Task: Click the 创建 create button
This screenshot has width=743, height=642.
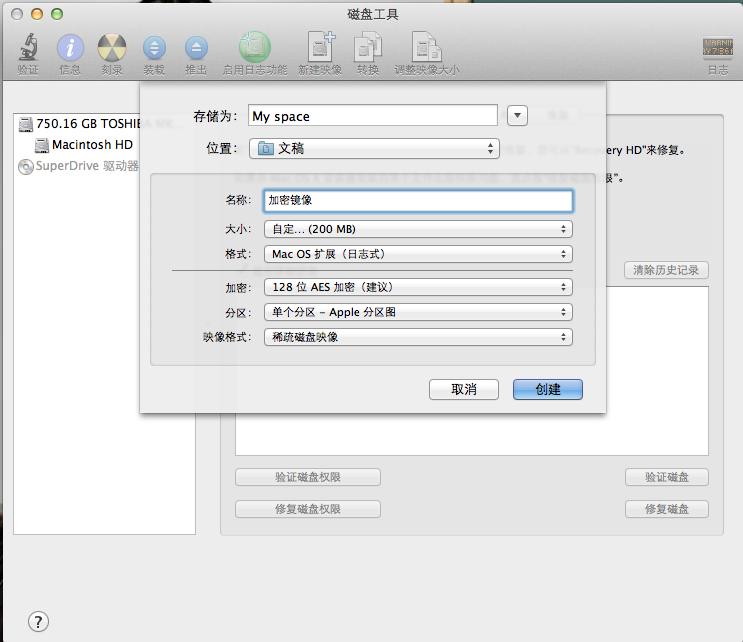Action: coord(547,389)
